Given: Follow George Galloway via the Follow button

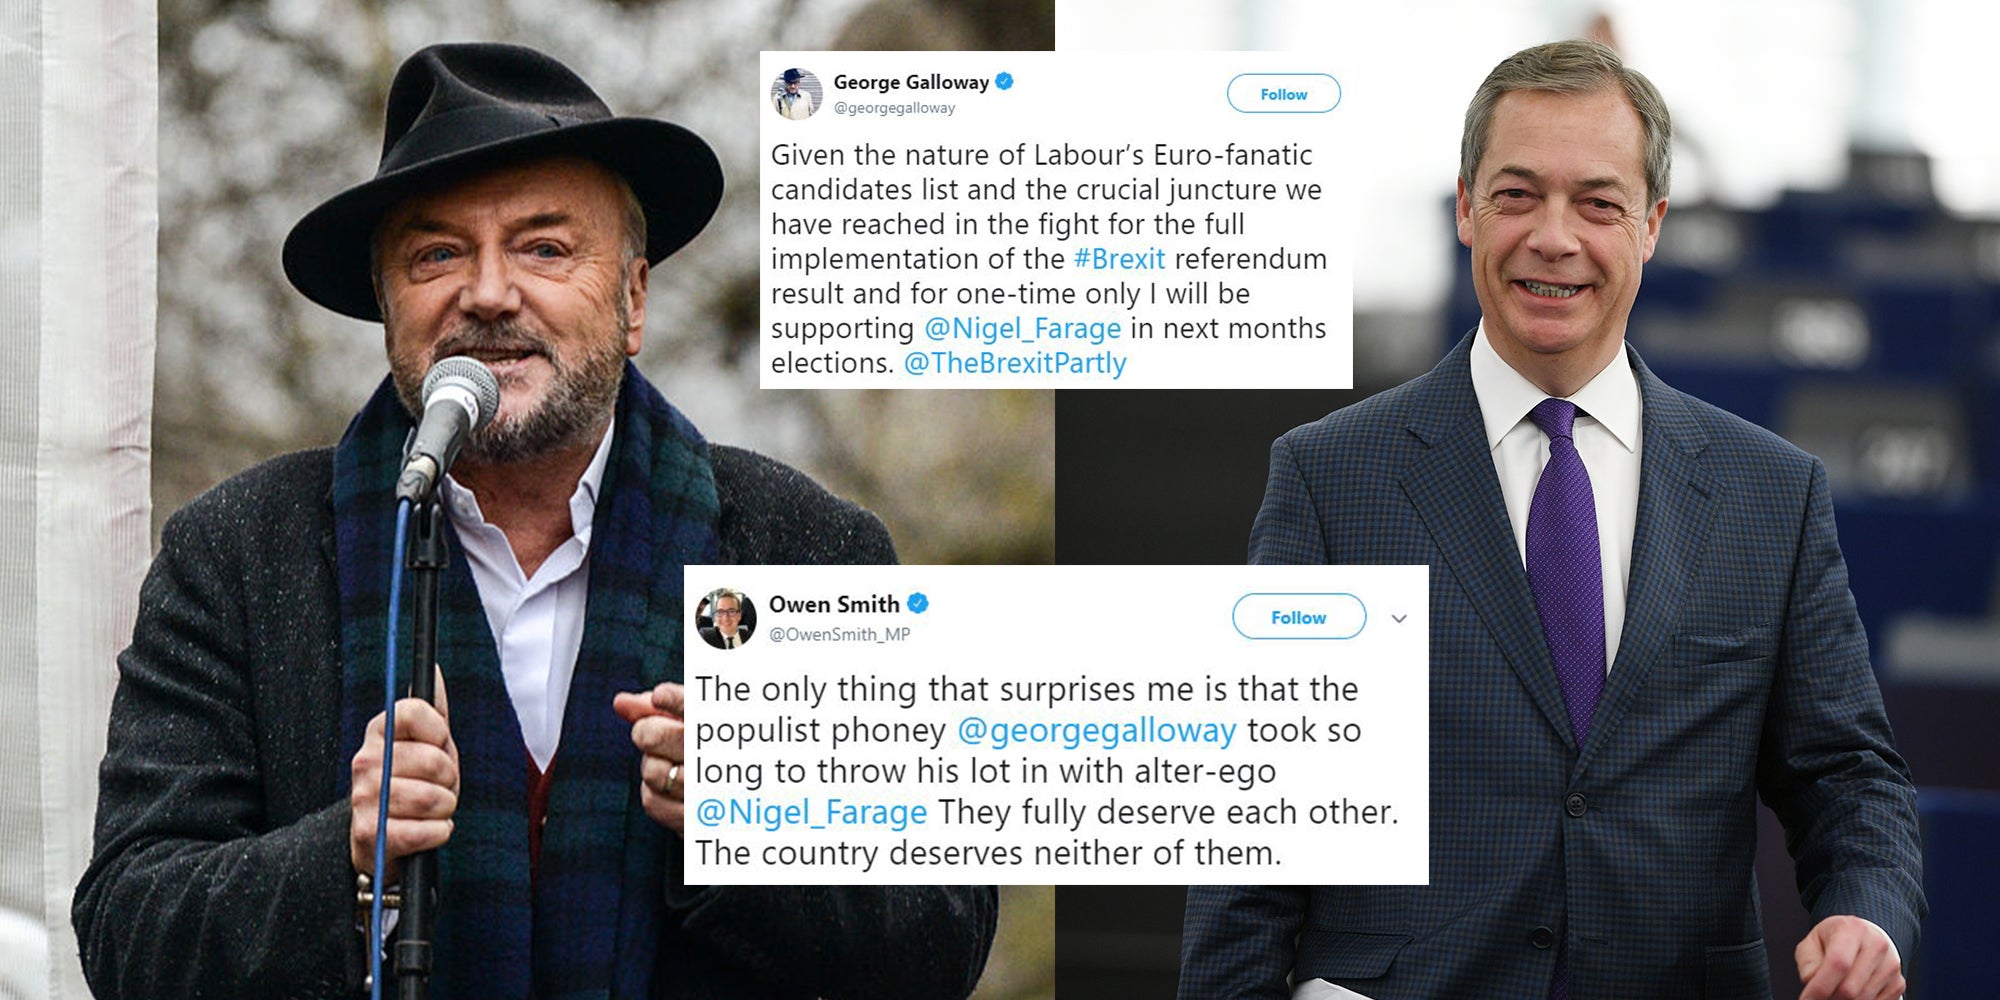Looking at the screenshot, I should pyautogui.click(x=1283, y=94).
